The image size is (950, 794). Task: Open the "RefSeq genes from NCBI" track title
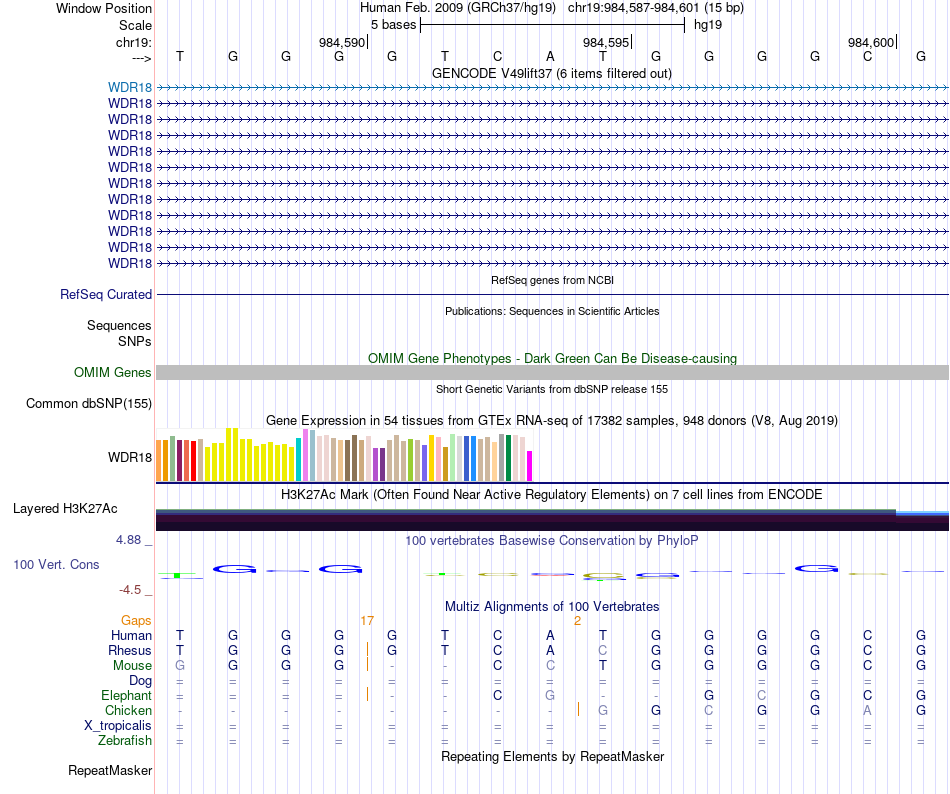tap(552, 280)
